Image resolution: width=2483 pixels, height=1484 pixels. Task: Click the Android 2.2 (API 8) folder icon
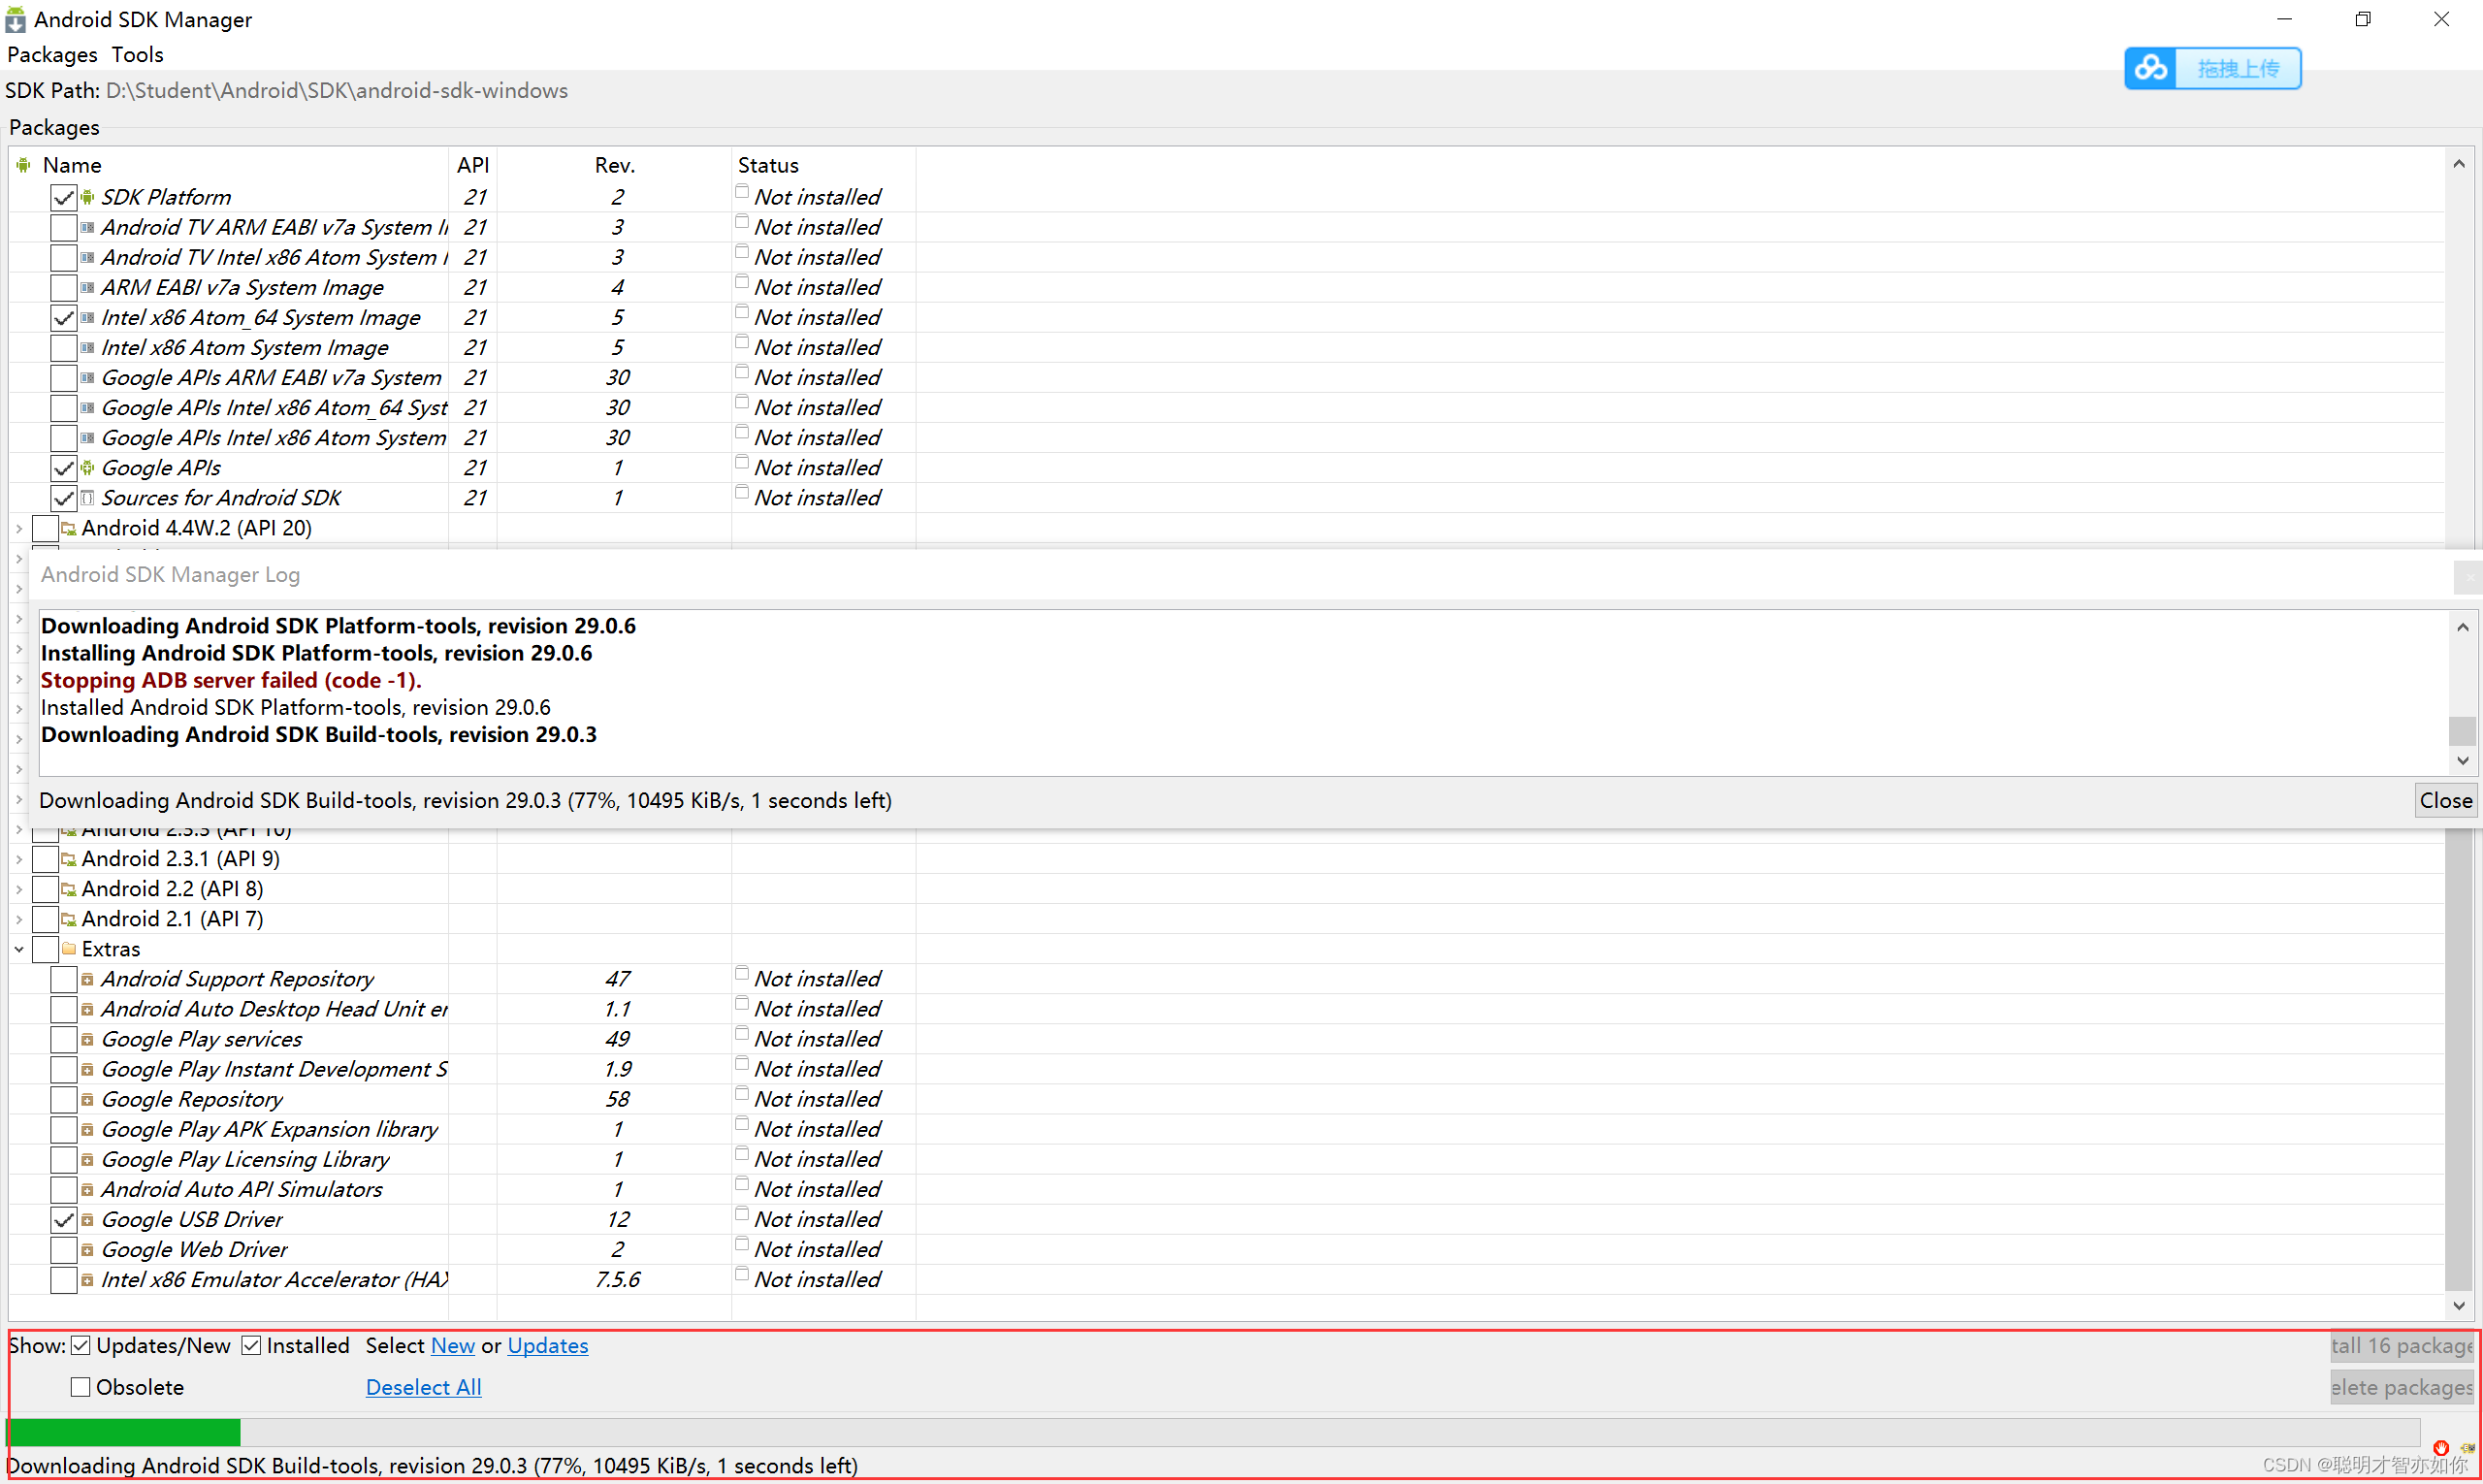(69, 889)
